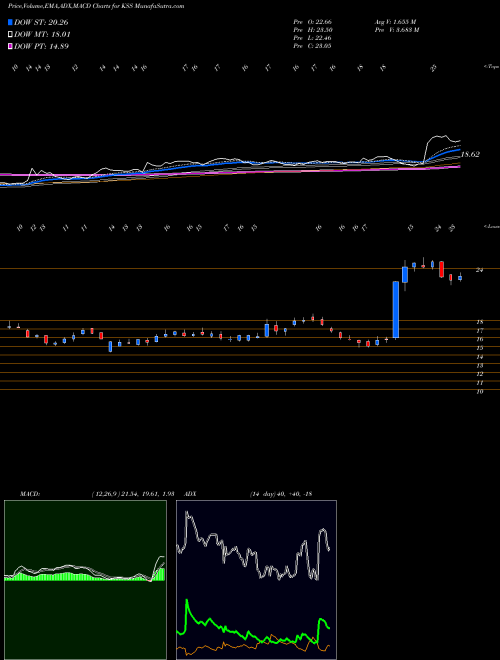Screen dimensions: 500x660
Task: Click the 'Pre O: 22.66' value
Action: point(313,21)
